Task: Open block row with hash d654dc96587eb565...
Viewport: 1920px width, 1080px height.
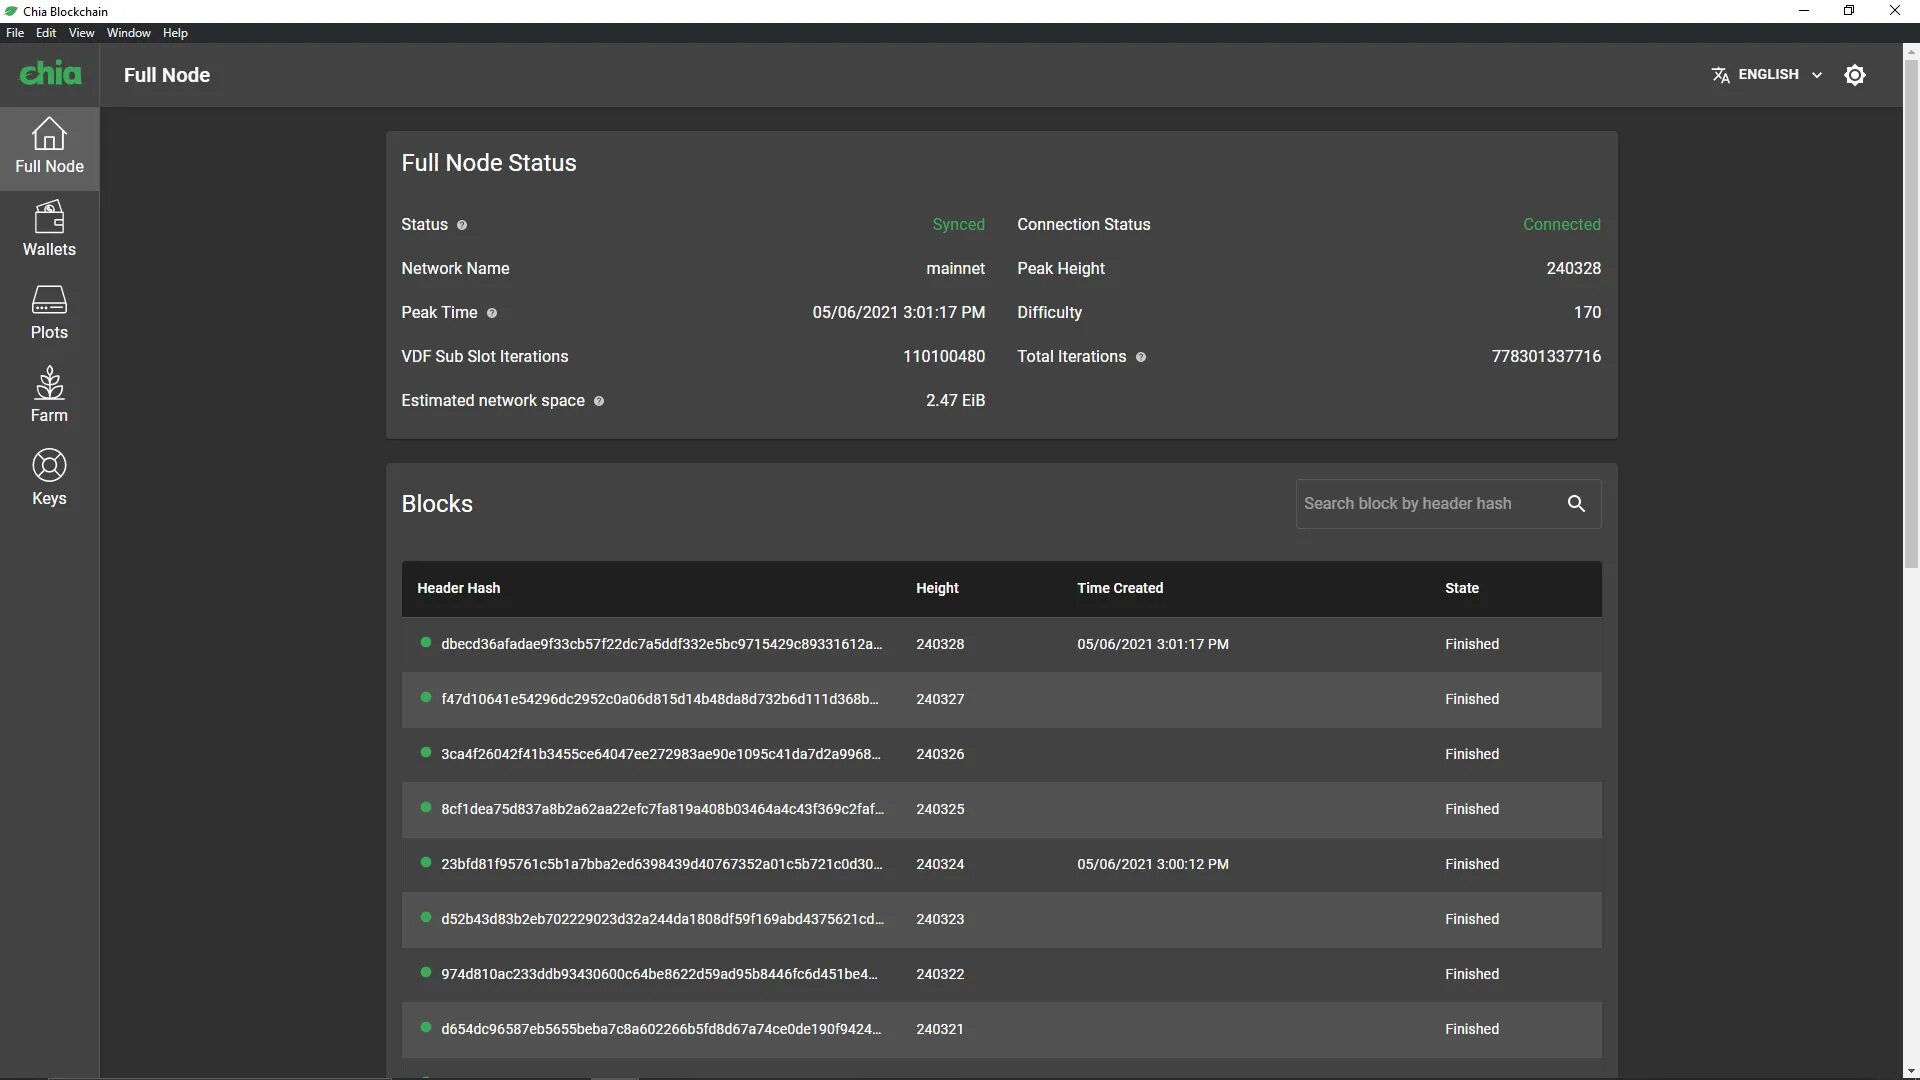Action: coord(1001,1029)
